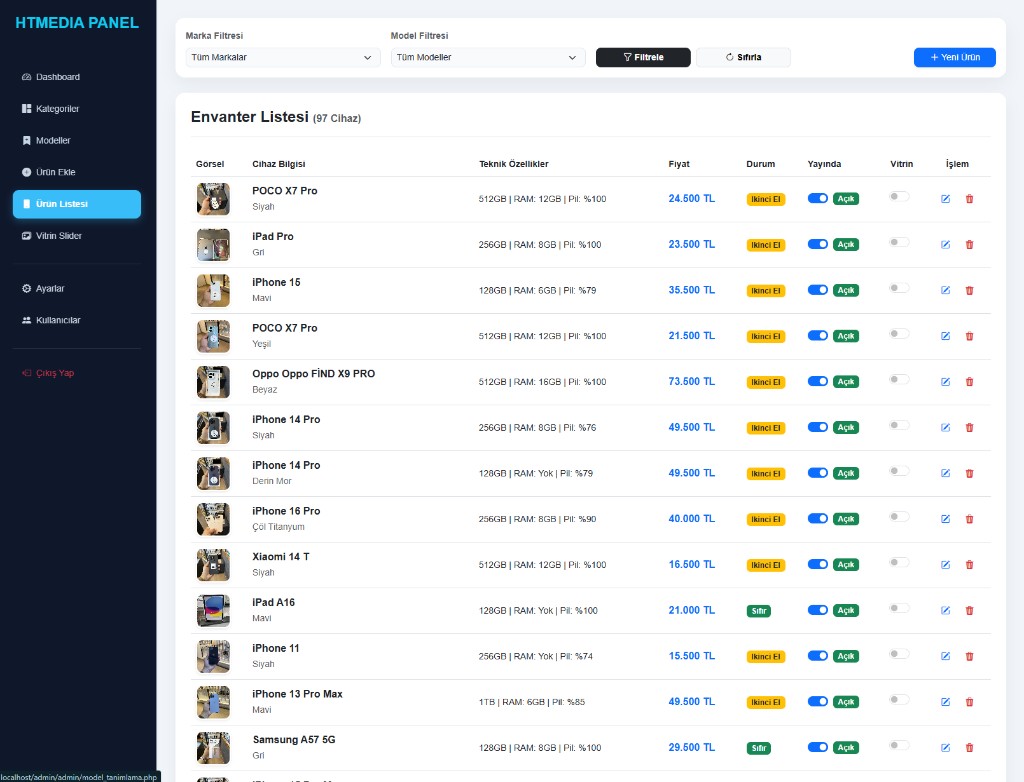This screenshot has height=782, width=1024.
Task: Enable Vitrin switch for Xiaomi 14 T
Action: point(899,562)
